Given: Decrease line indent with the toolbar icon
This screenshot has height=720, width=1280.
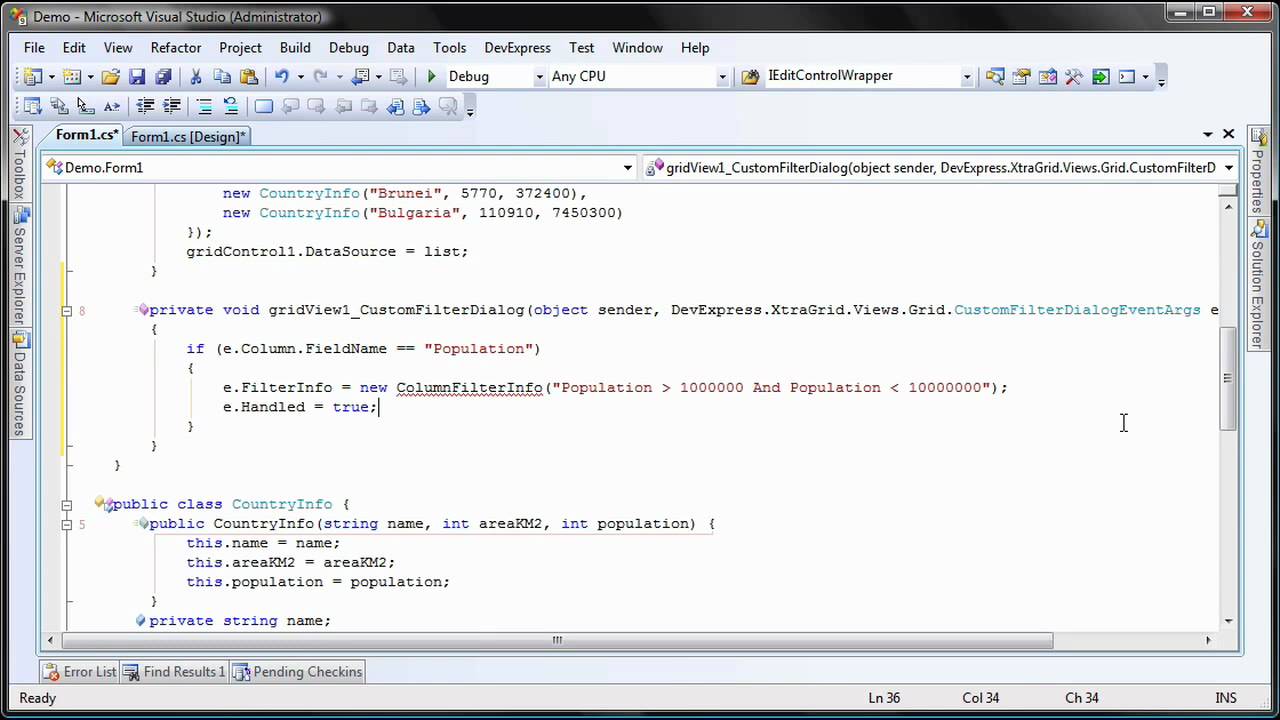Looking at the screenshot, I should click(x=145, y=106).
